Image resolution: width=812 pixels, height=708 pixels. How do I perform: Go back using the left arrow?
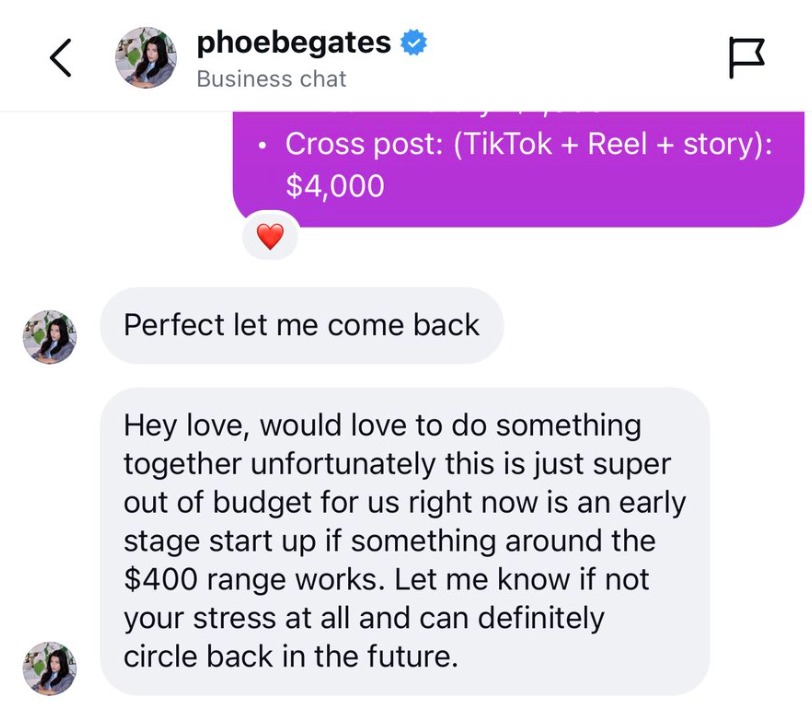click(61, 58)
